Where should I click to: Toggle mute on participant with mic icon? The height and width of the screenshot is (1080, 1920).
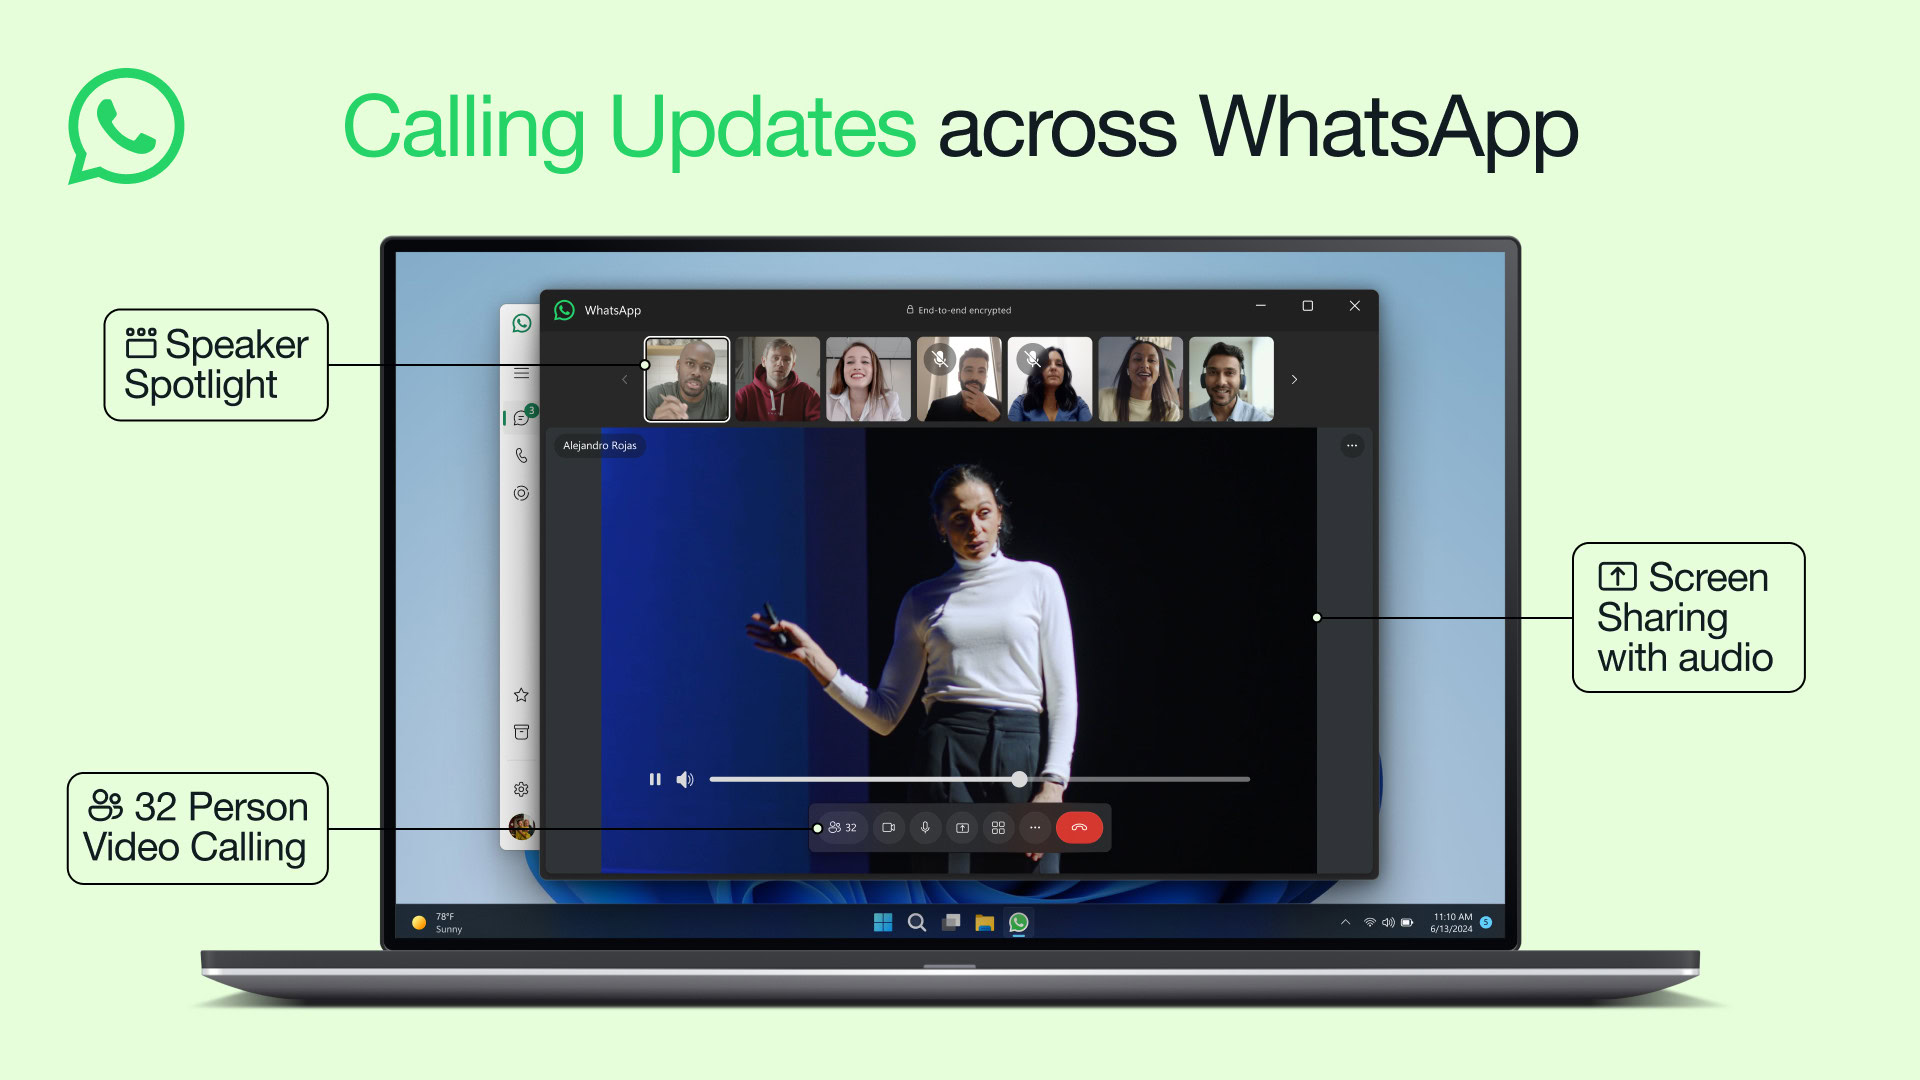click(938, 357)
